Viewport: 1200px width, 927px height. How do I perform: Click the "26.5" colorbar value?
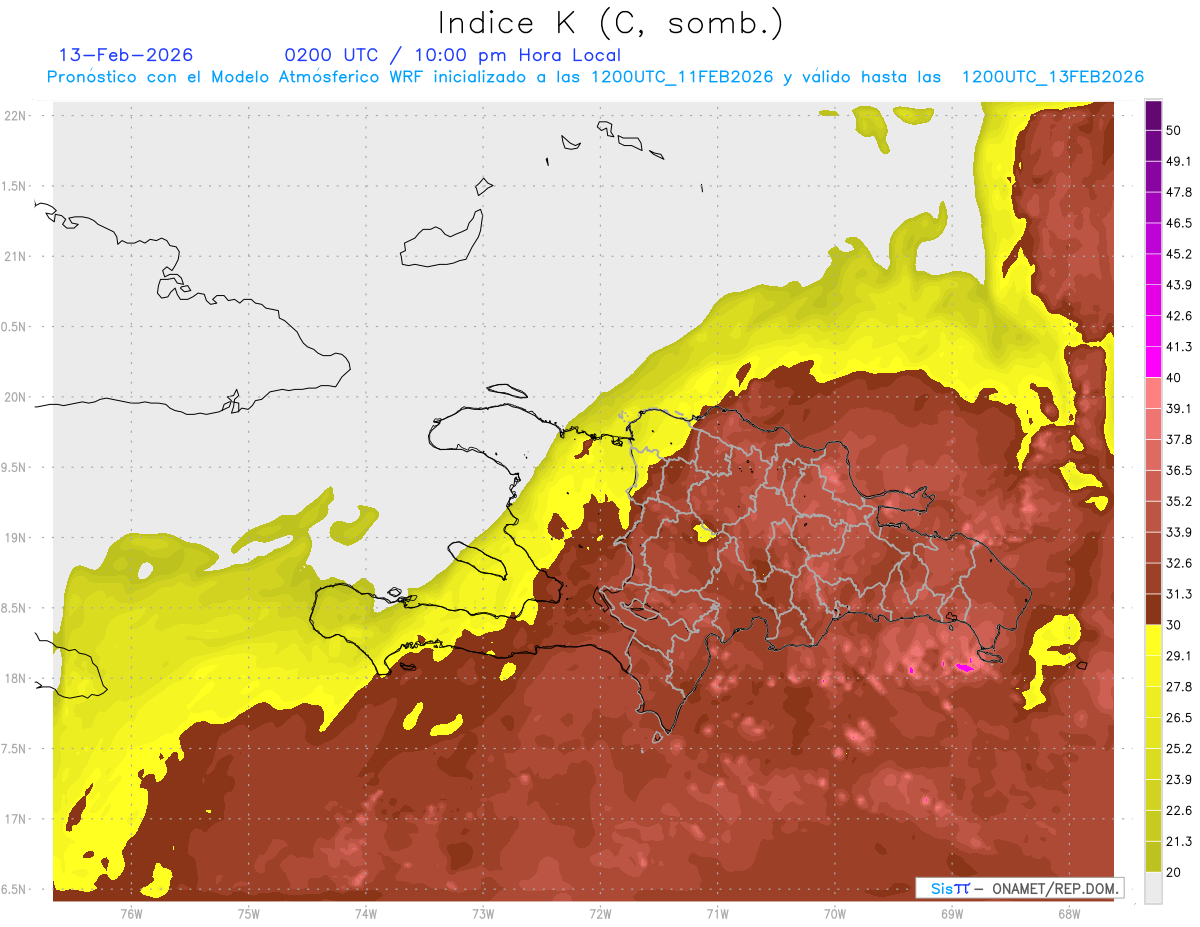point(1179,718)
